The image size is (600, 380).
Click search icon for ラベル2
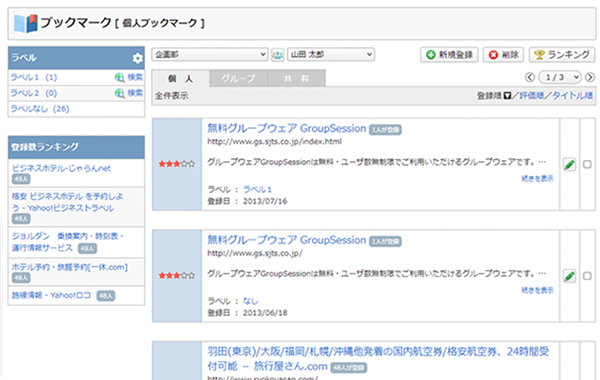point(119,93)
